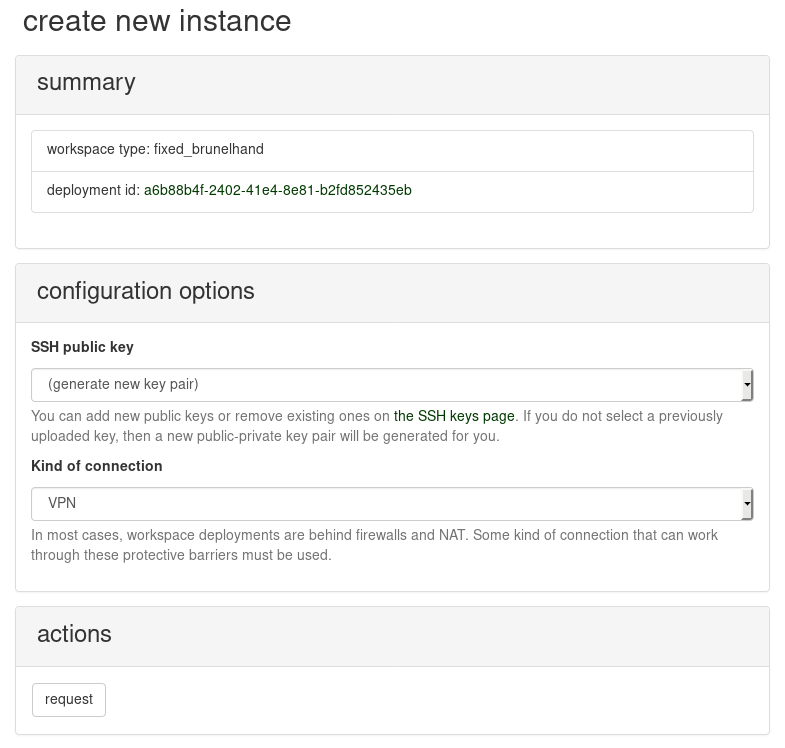Click the VPN text in the connection field

[x=62, y=503]
